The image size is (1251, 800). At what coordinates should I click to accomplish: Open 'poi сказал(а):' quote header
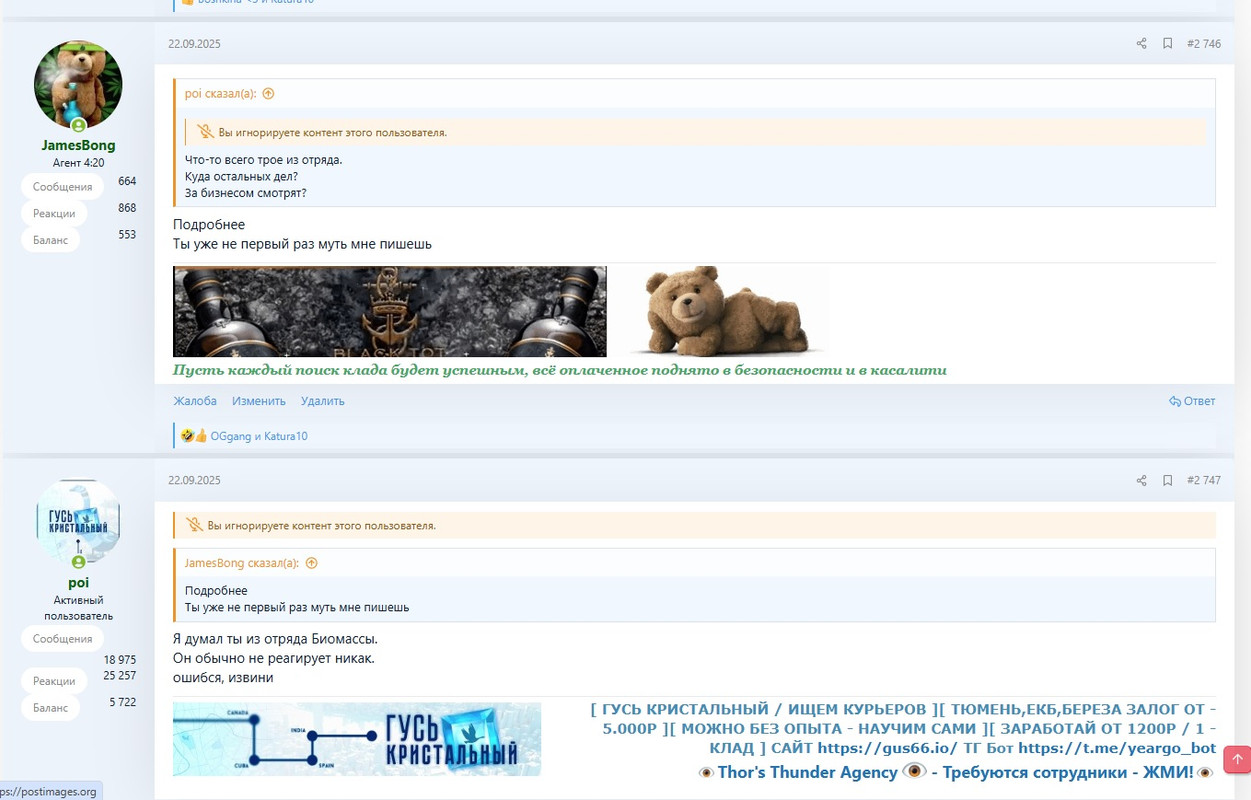[221, 94]
